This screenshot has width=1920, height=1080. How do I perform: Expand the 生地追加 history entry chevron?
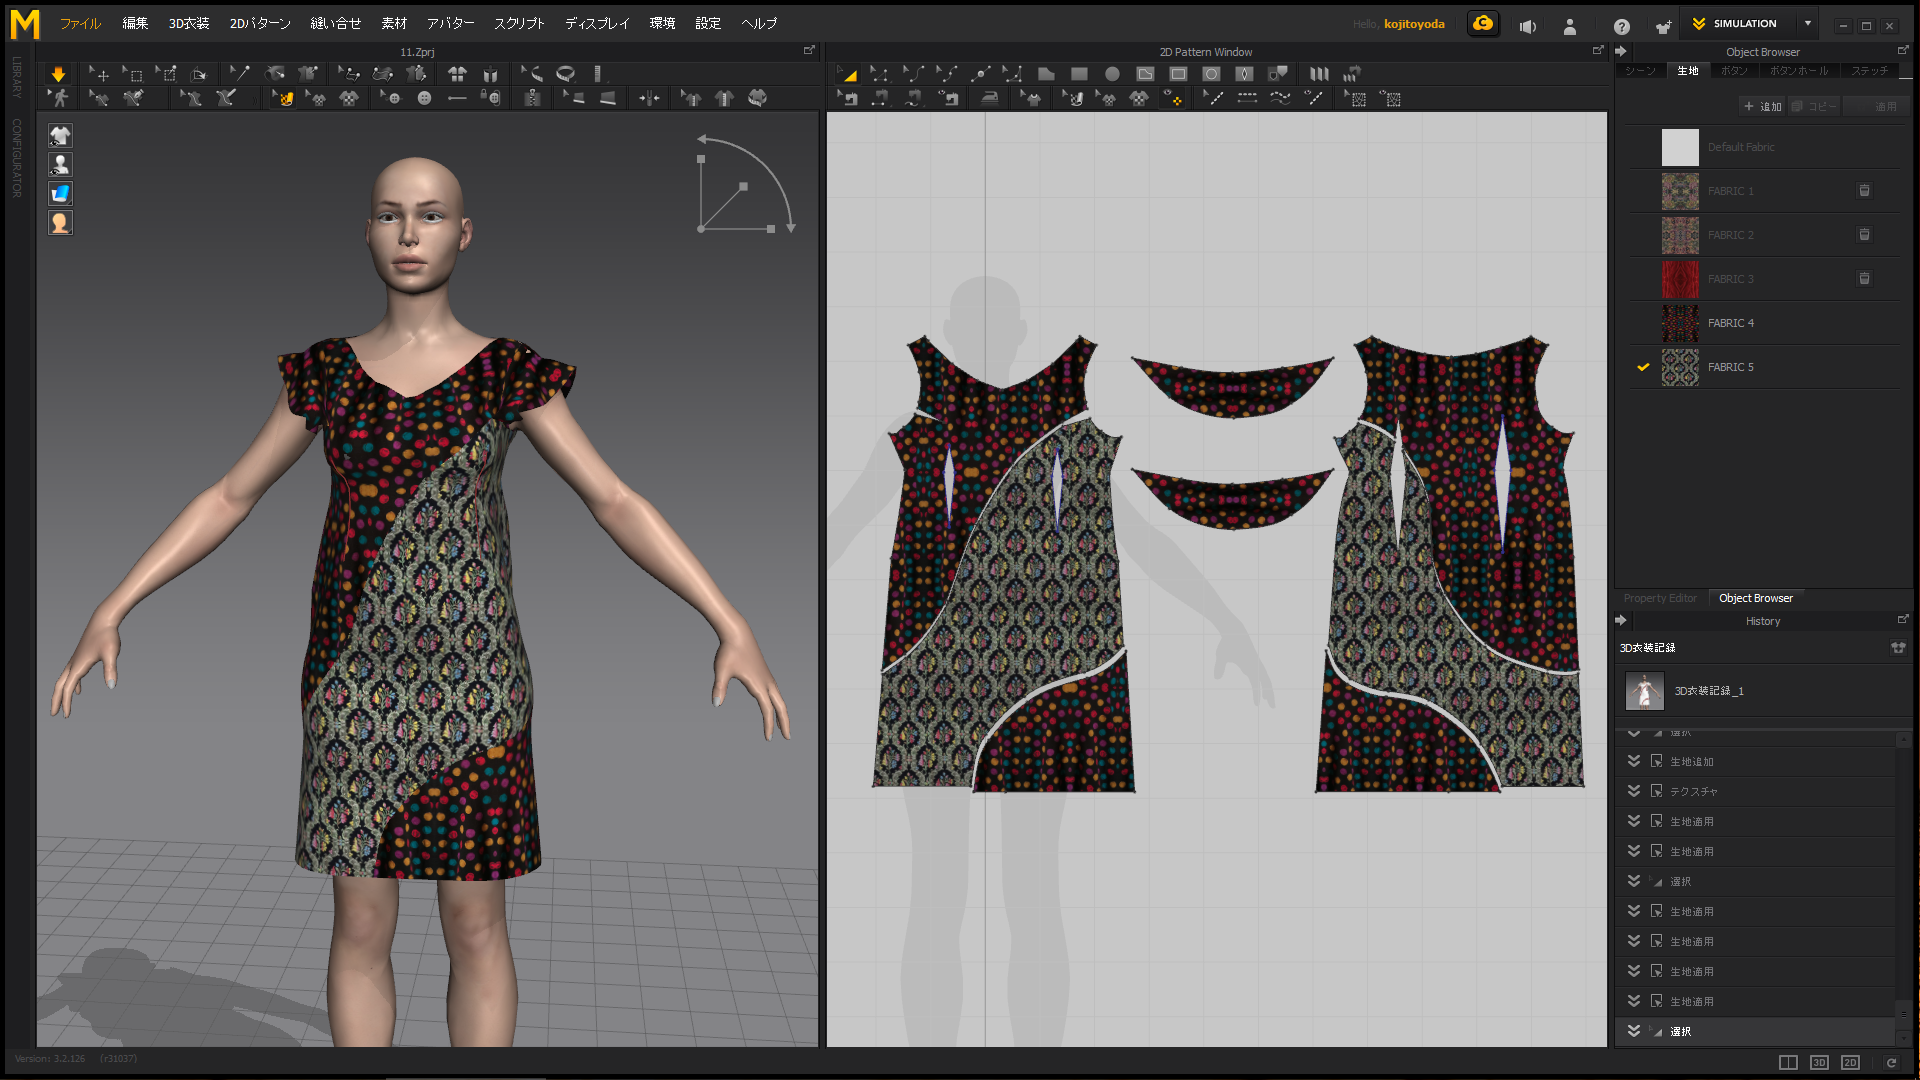coord(1634,761)
